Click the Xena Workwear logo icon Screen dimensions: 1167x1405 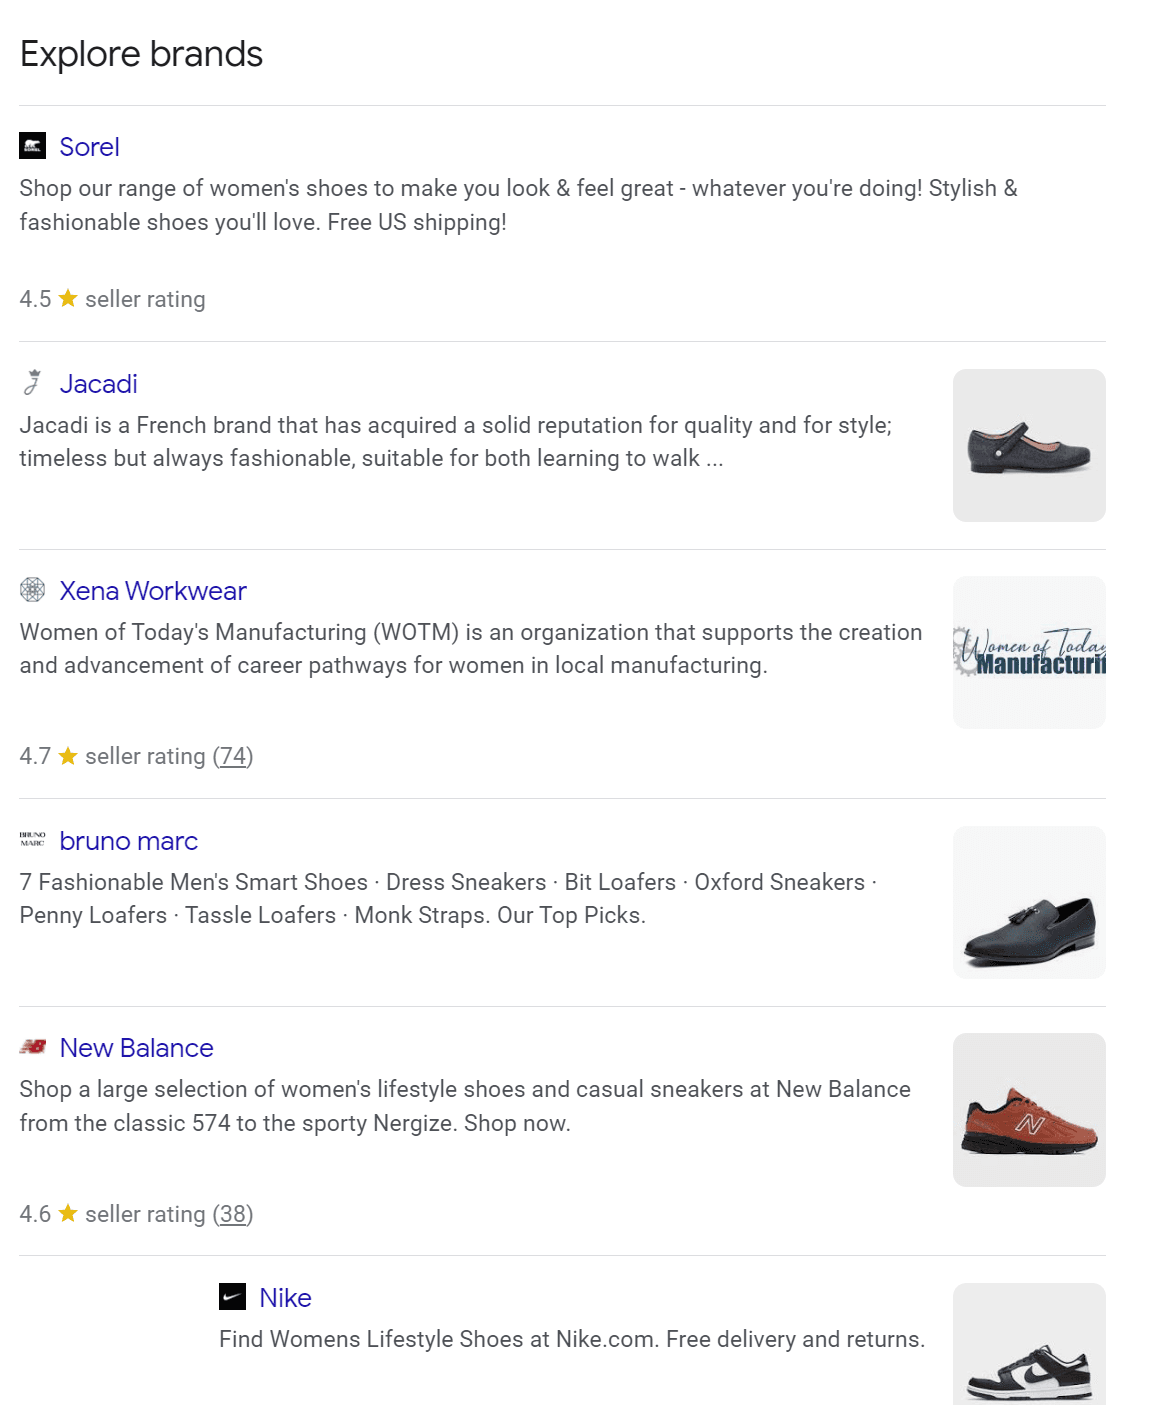[x=35, y=591]
